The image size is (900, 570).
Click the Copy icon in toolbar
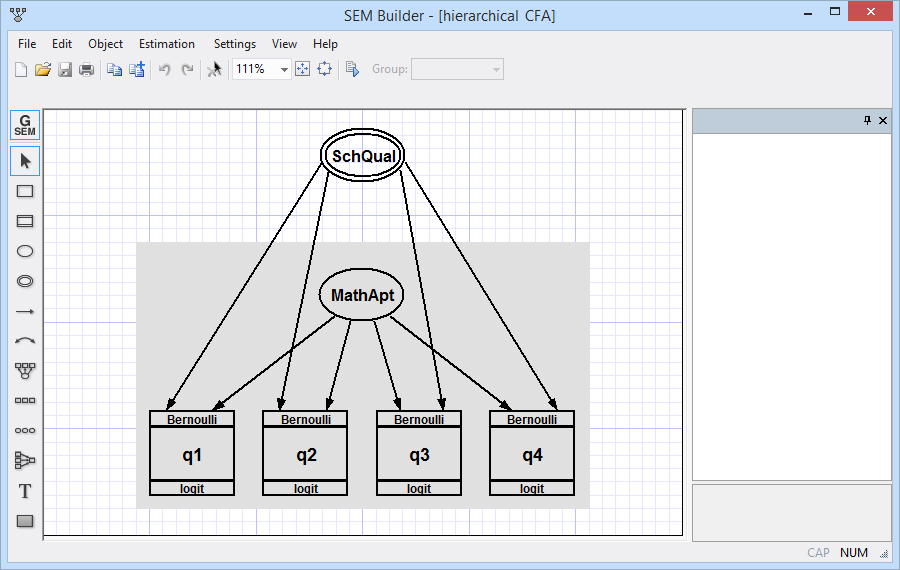coord(114,69)
